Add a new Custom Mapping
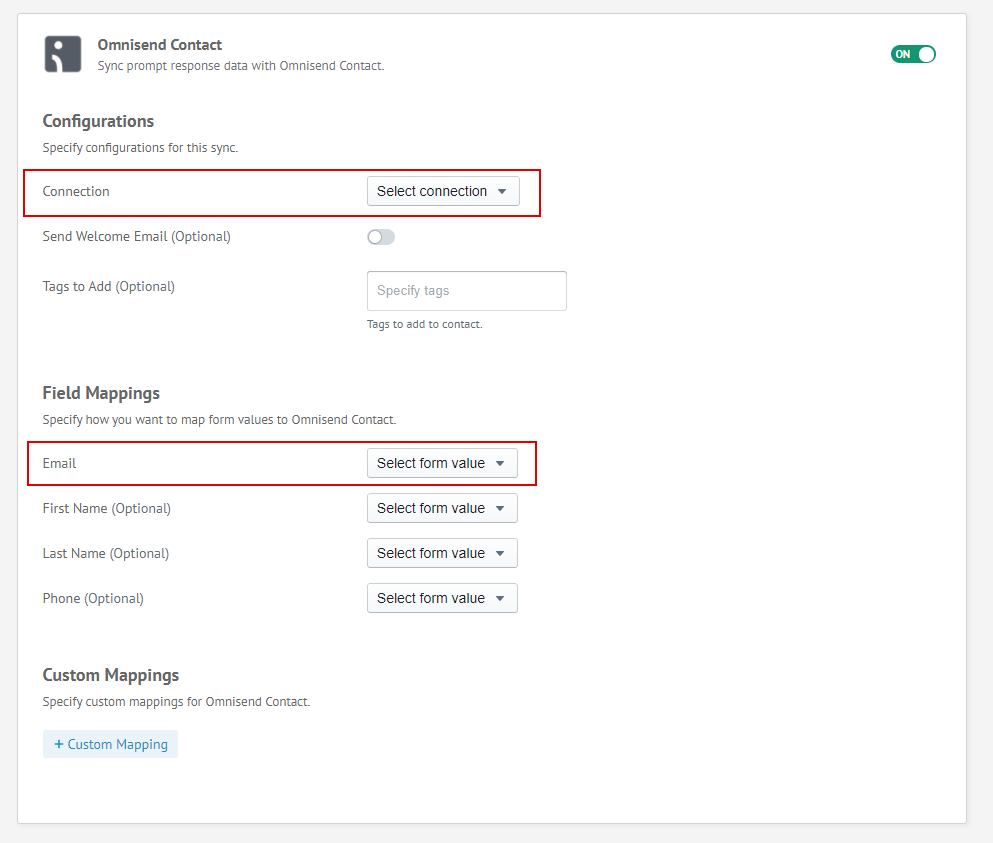The width and height of the screenshot is (993, 843). click(x=110, y=744)
